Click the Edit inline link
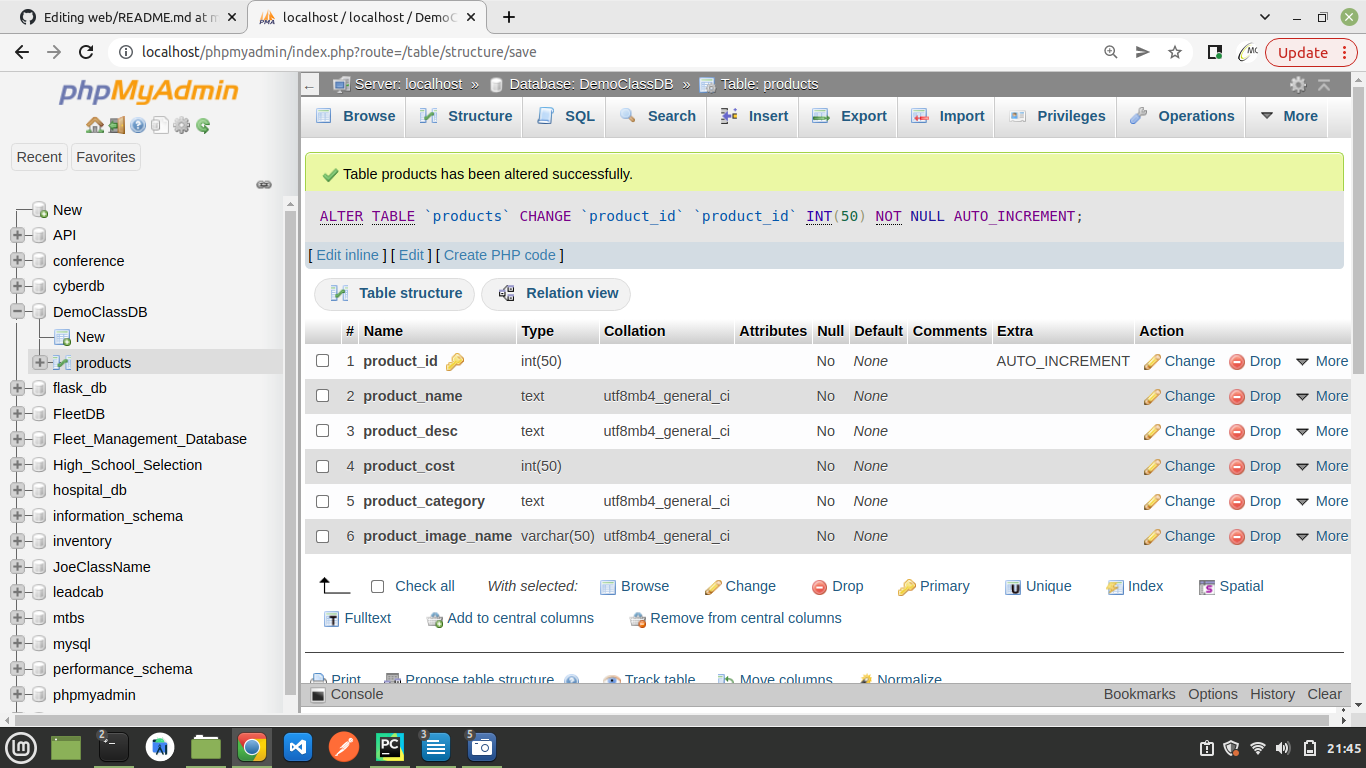 tap(347, 255)
